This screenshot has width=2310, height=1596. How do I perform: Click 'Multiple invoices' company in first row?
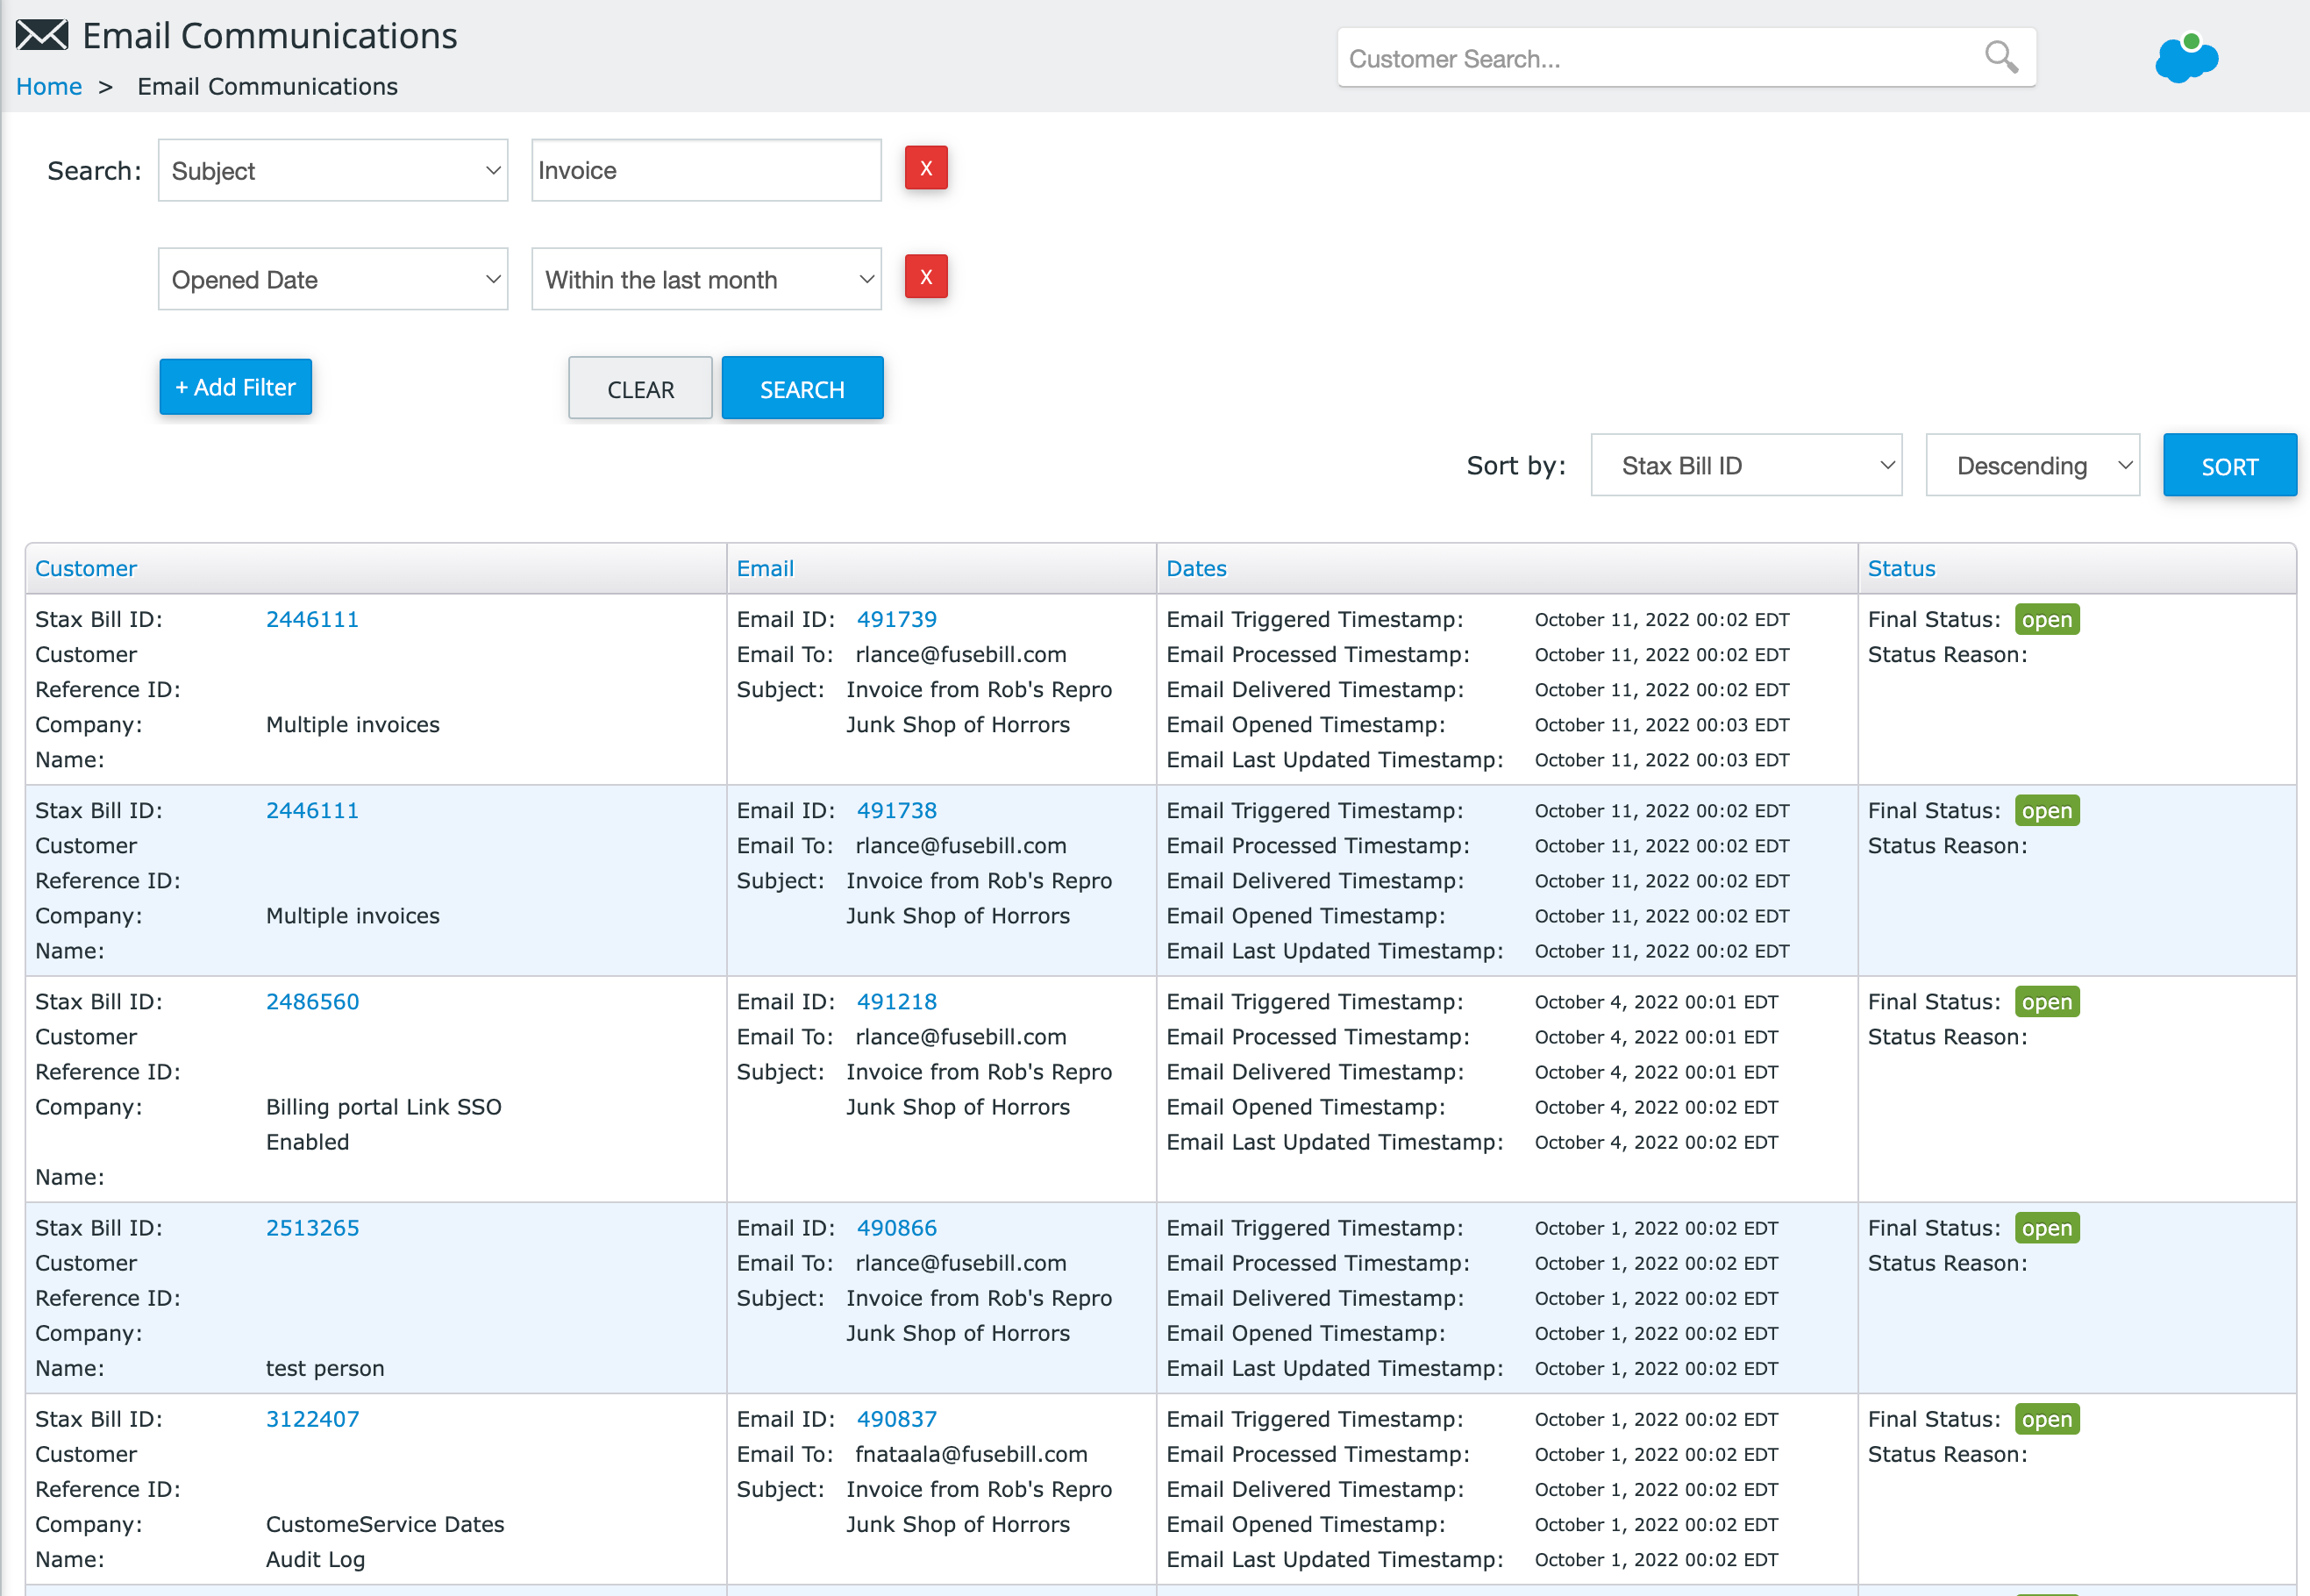(x=352, y=725)
